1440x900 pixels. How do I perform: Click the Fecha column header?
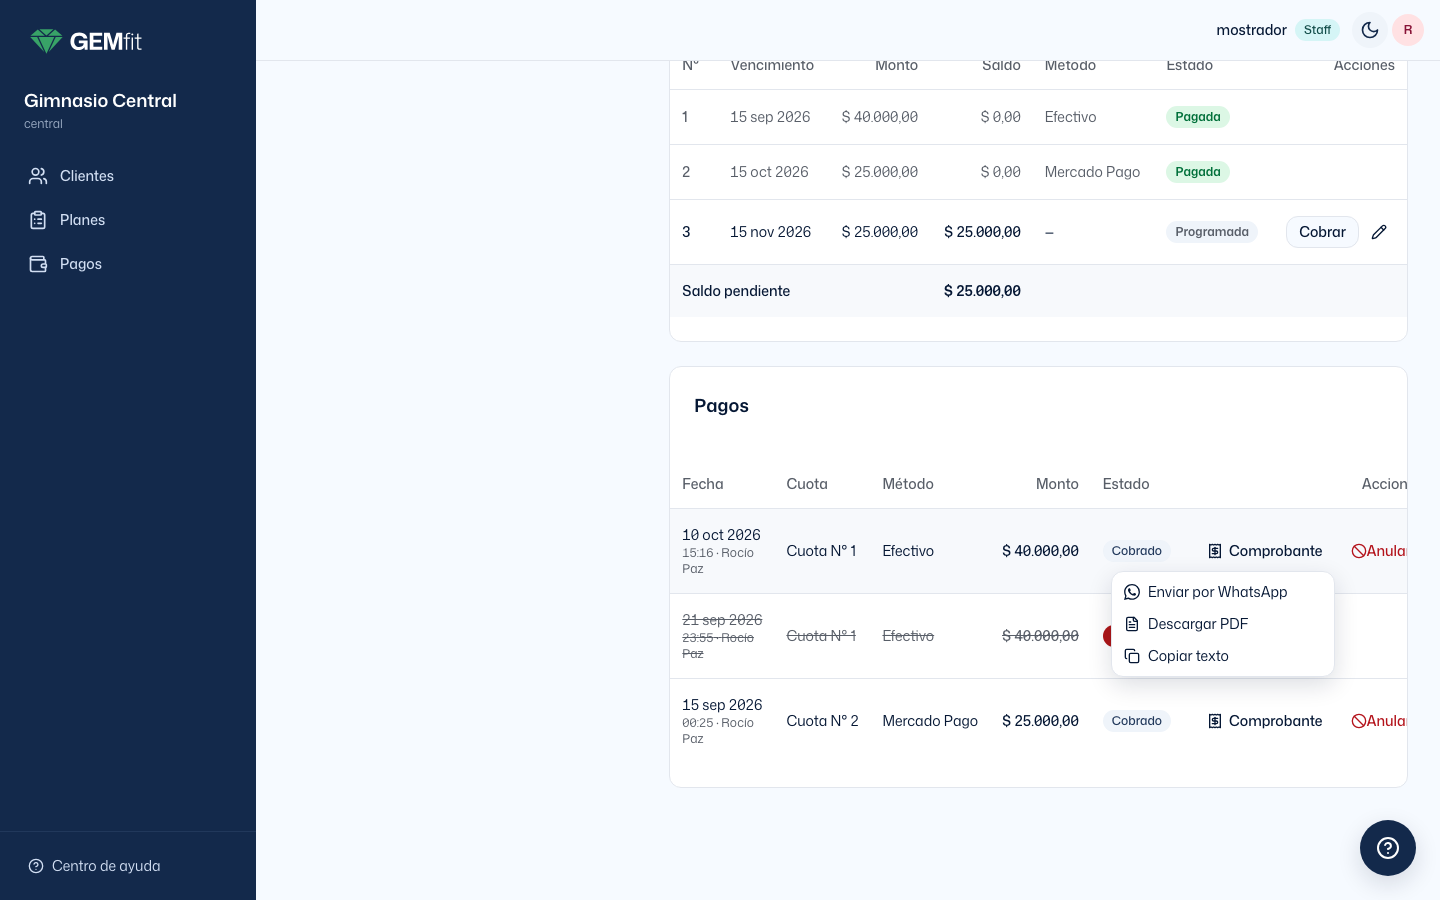[x=703, y=484]
